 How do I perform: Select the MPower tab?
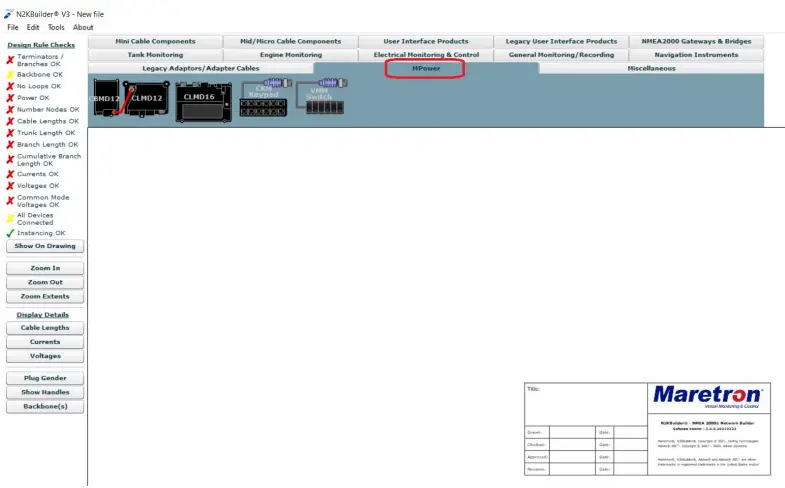(426, 69)
